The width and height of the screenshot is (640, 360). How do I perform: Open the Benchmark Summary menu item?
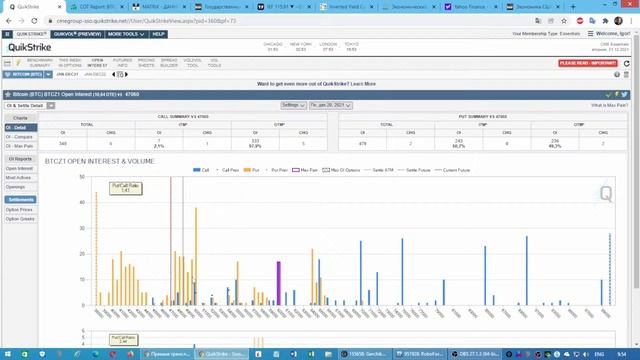(40, 63)
